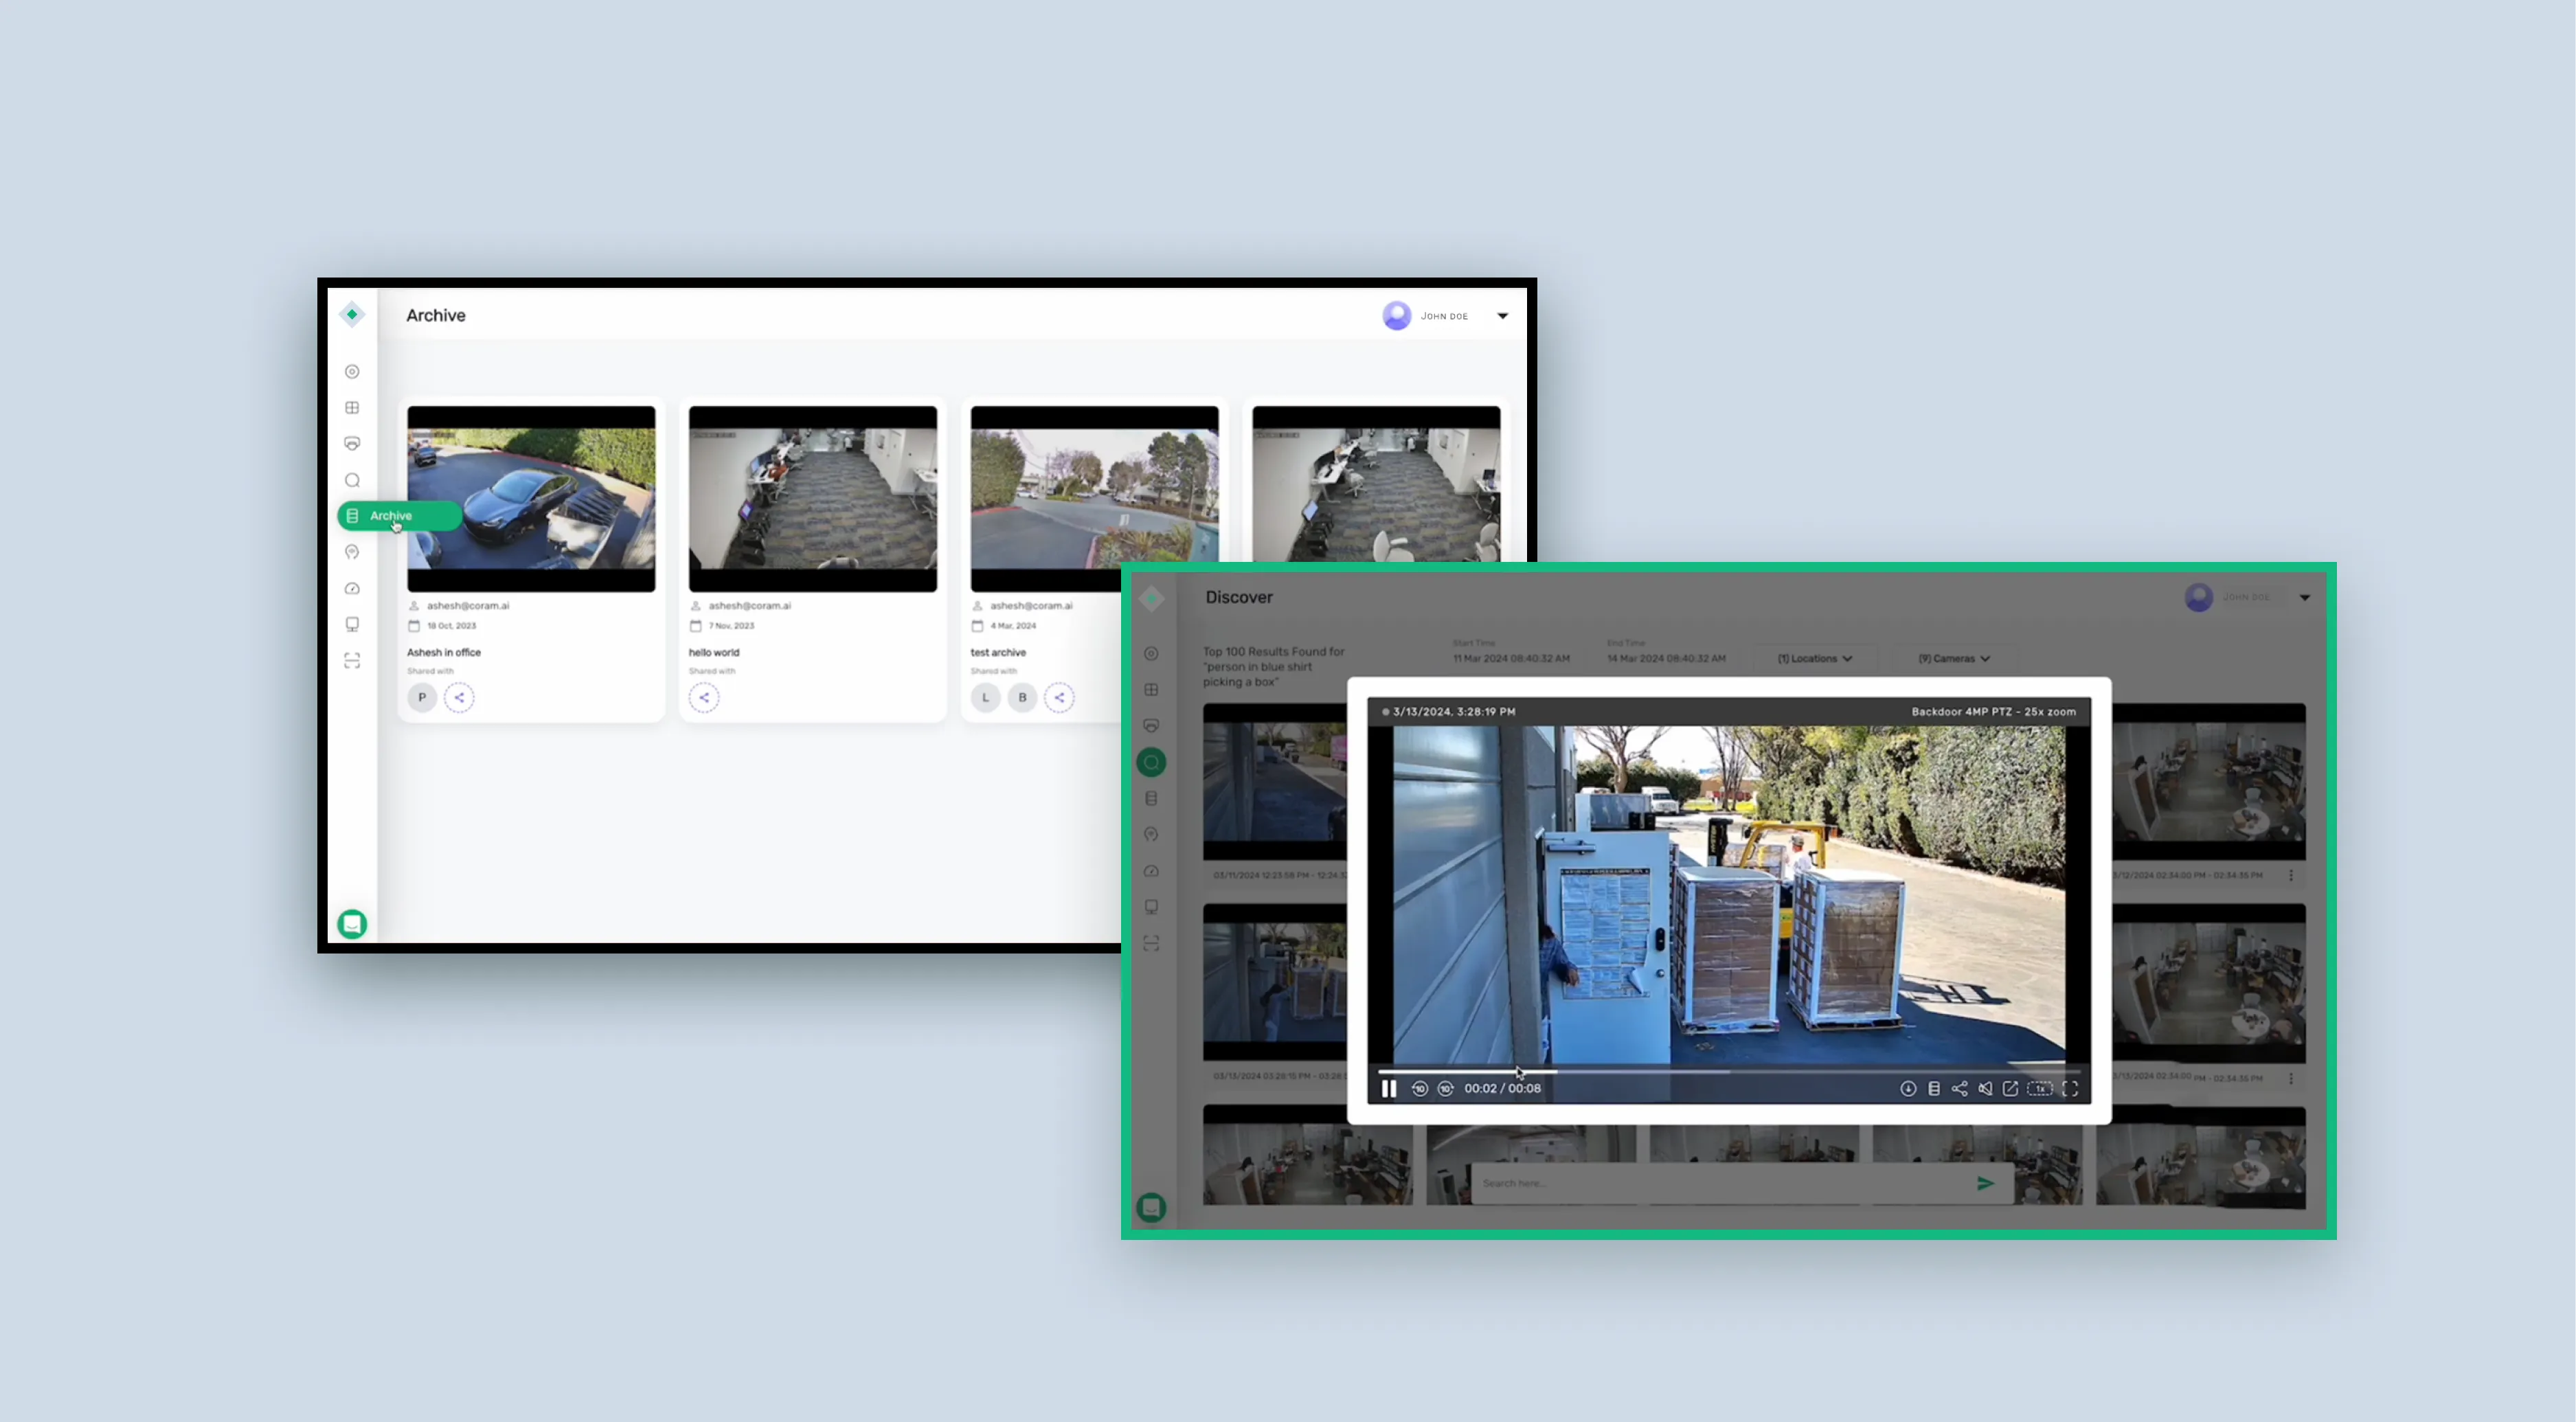Share clip from video player controls
2576x1422 pixels.
(1959, 1088)
